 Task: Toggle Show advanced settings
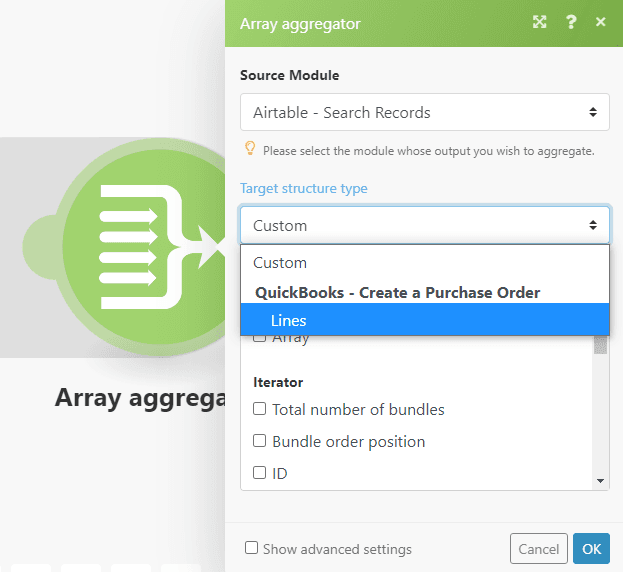coord(252,548)
